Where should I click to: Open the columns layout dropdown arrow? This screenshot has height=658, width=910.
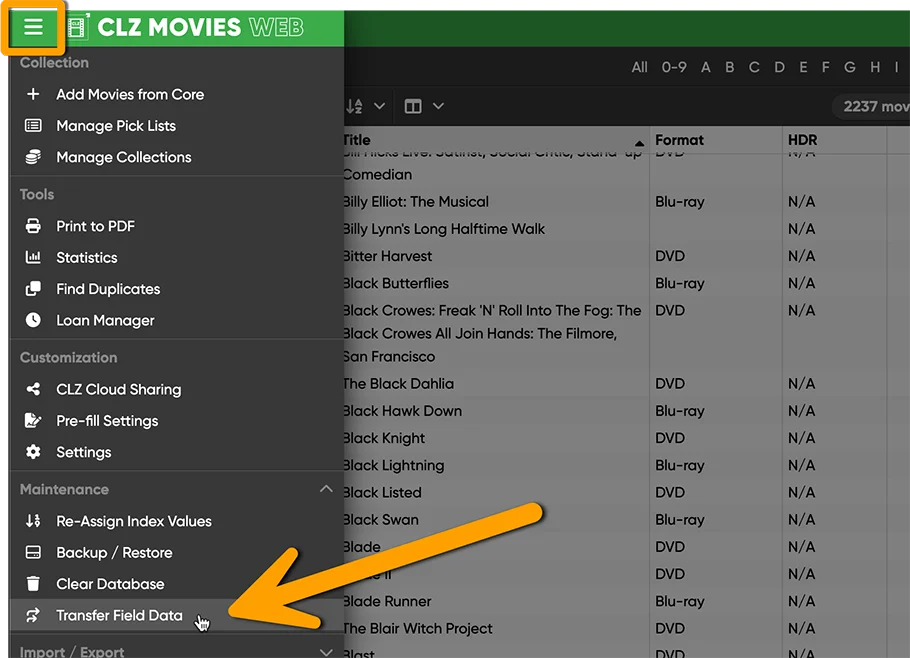[x=438, y=106]
